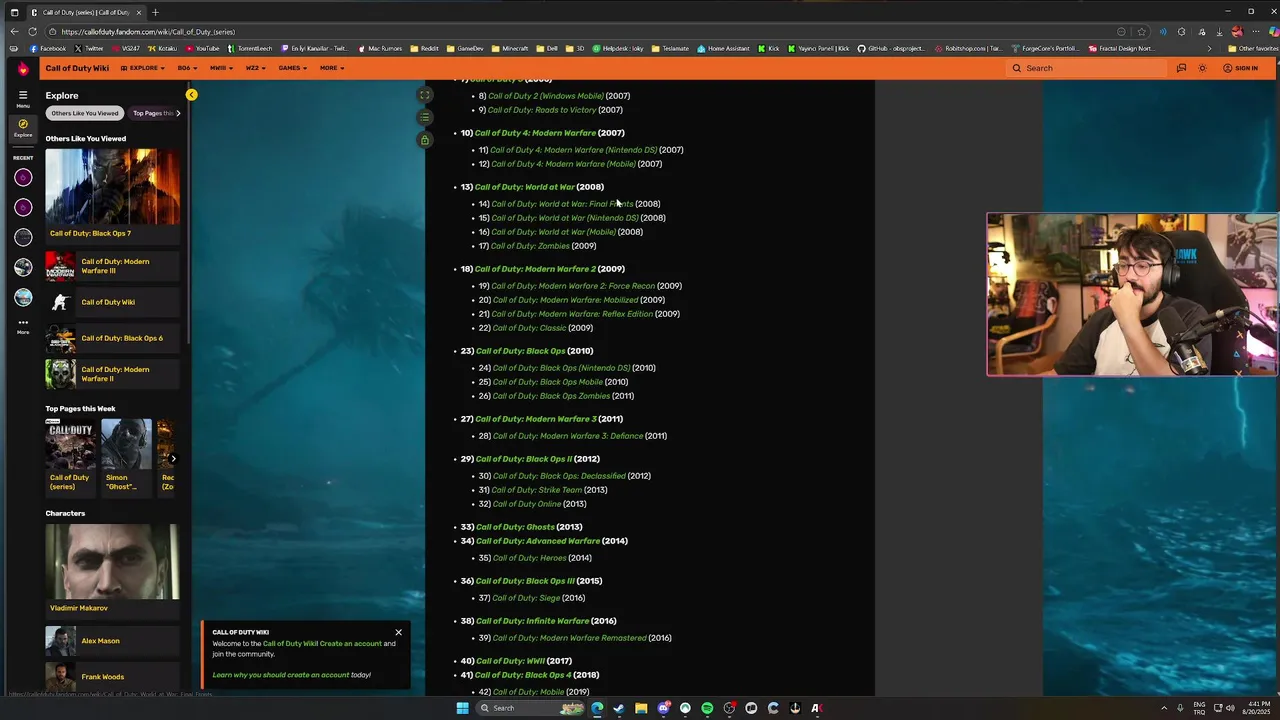Open Call of Duty: Black Ops 7 thumbnail
The height and width of the screenshot is (720, 1280).
pyautogui.click(x=112, y=187)
